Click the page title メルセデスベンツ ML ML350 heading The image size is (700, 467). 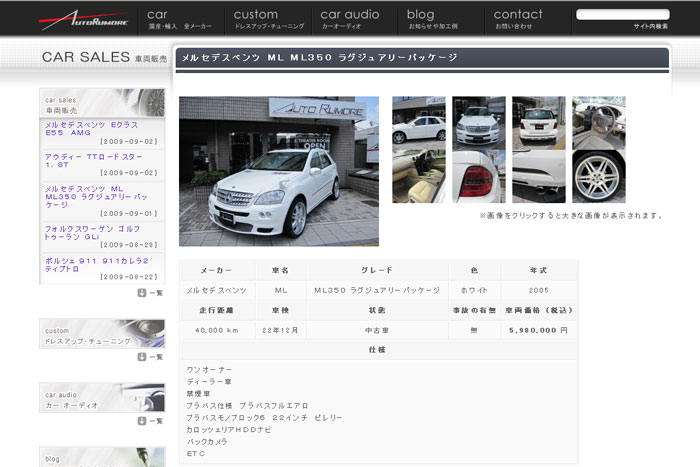[x=319, y=58]
